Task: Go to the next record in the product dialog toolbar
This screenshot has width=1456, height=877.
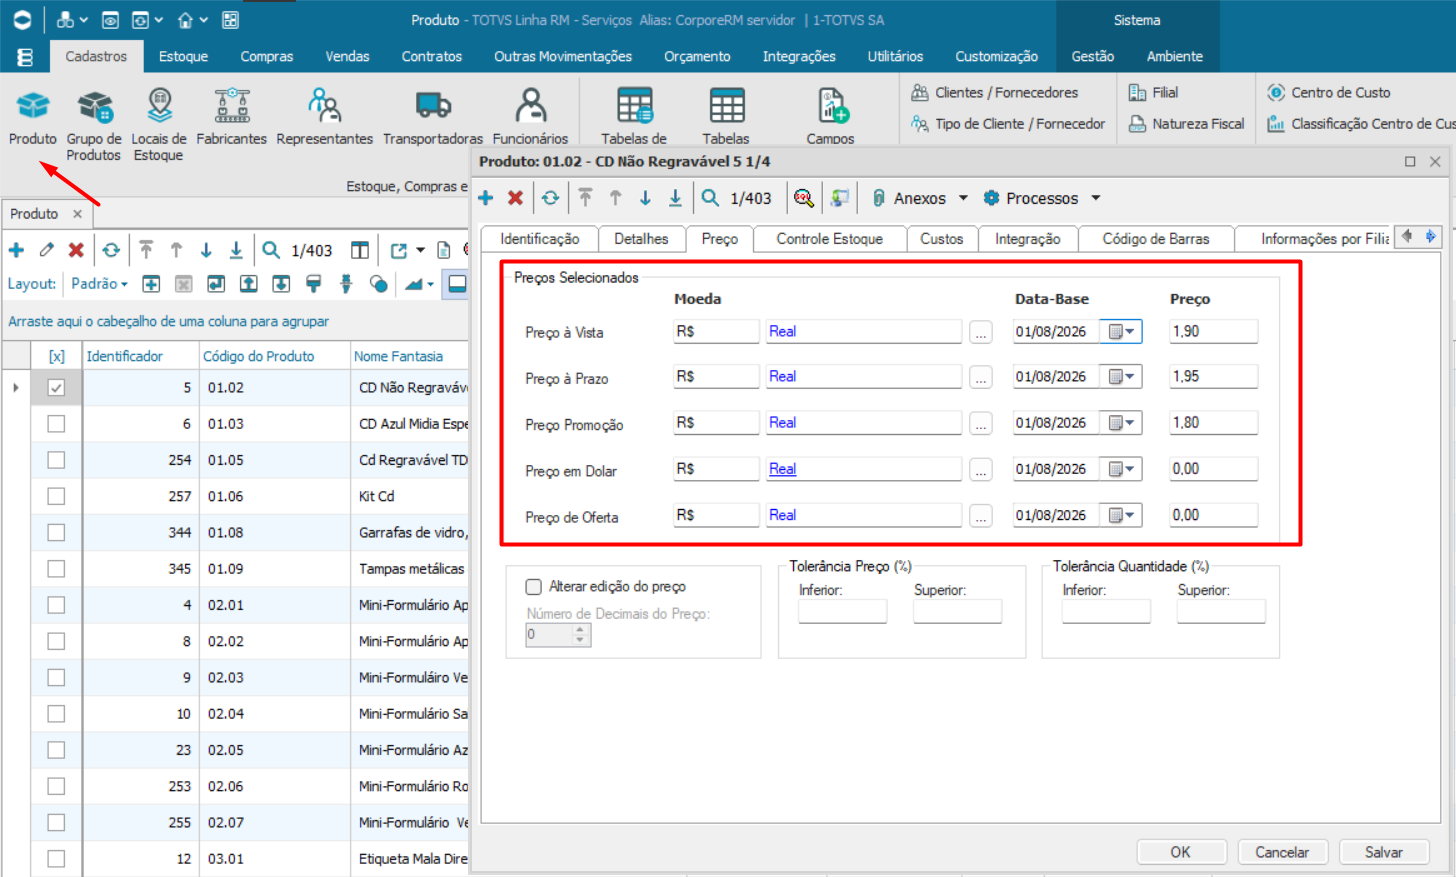Action: click(645, 198)
